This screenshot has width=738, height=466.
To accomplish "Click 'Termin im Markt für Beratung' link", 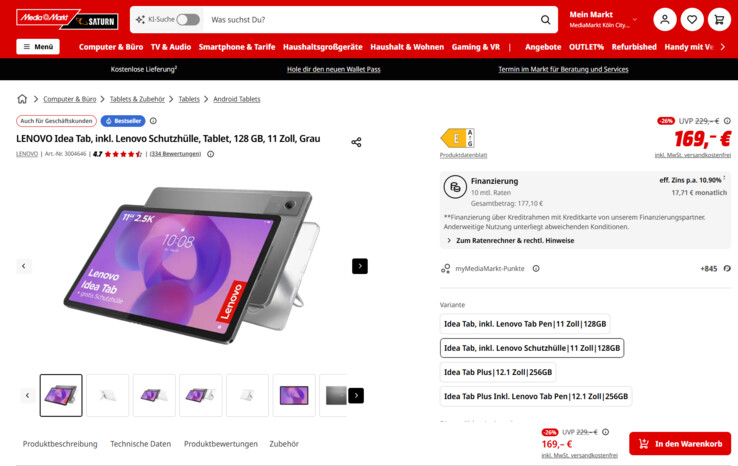I will point(563,69).
